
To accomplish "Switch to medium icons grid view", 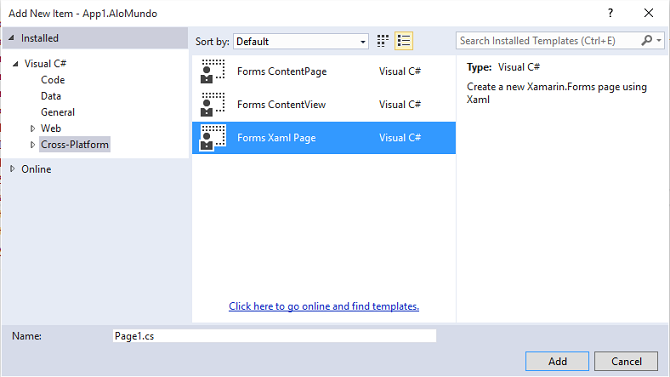I will 383,41.
